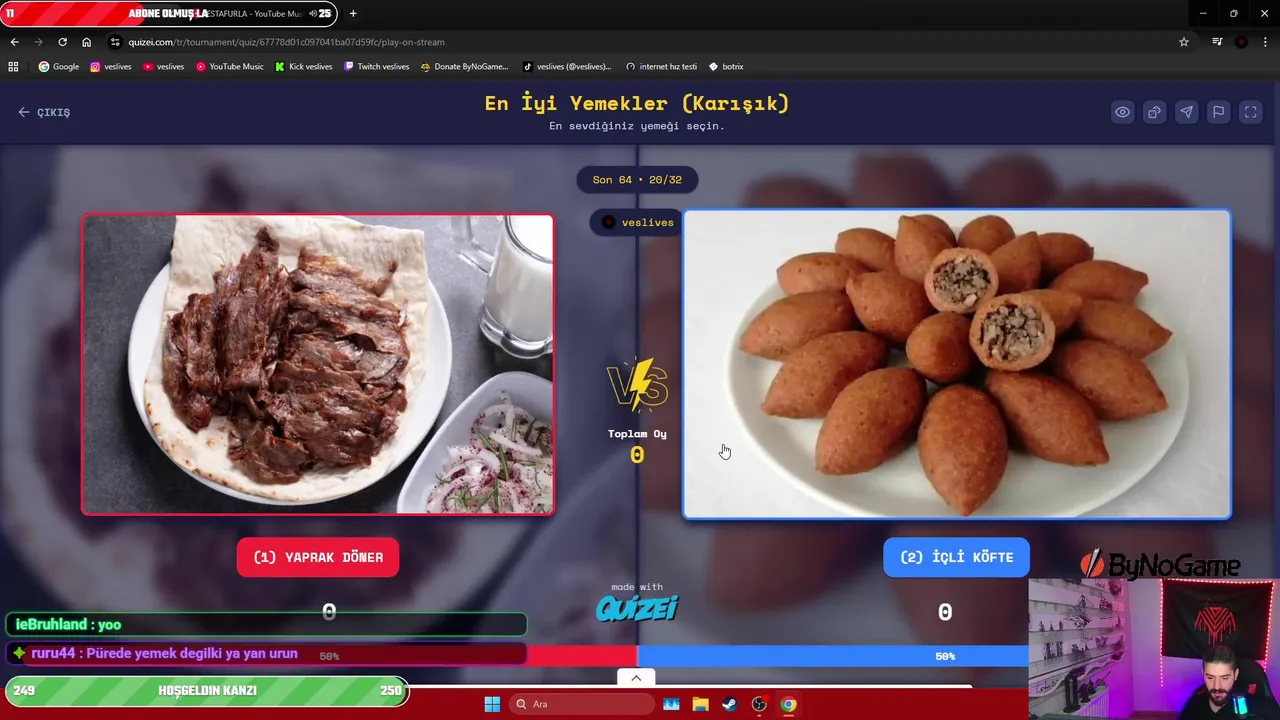The image size is (1280, 720).
Task: Focus the quizei.com address bar
Action: [x=640, y=42]
